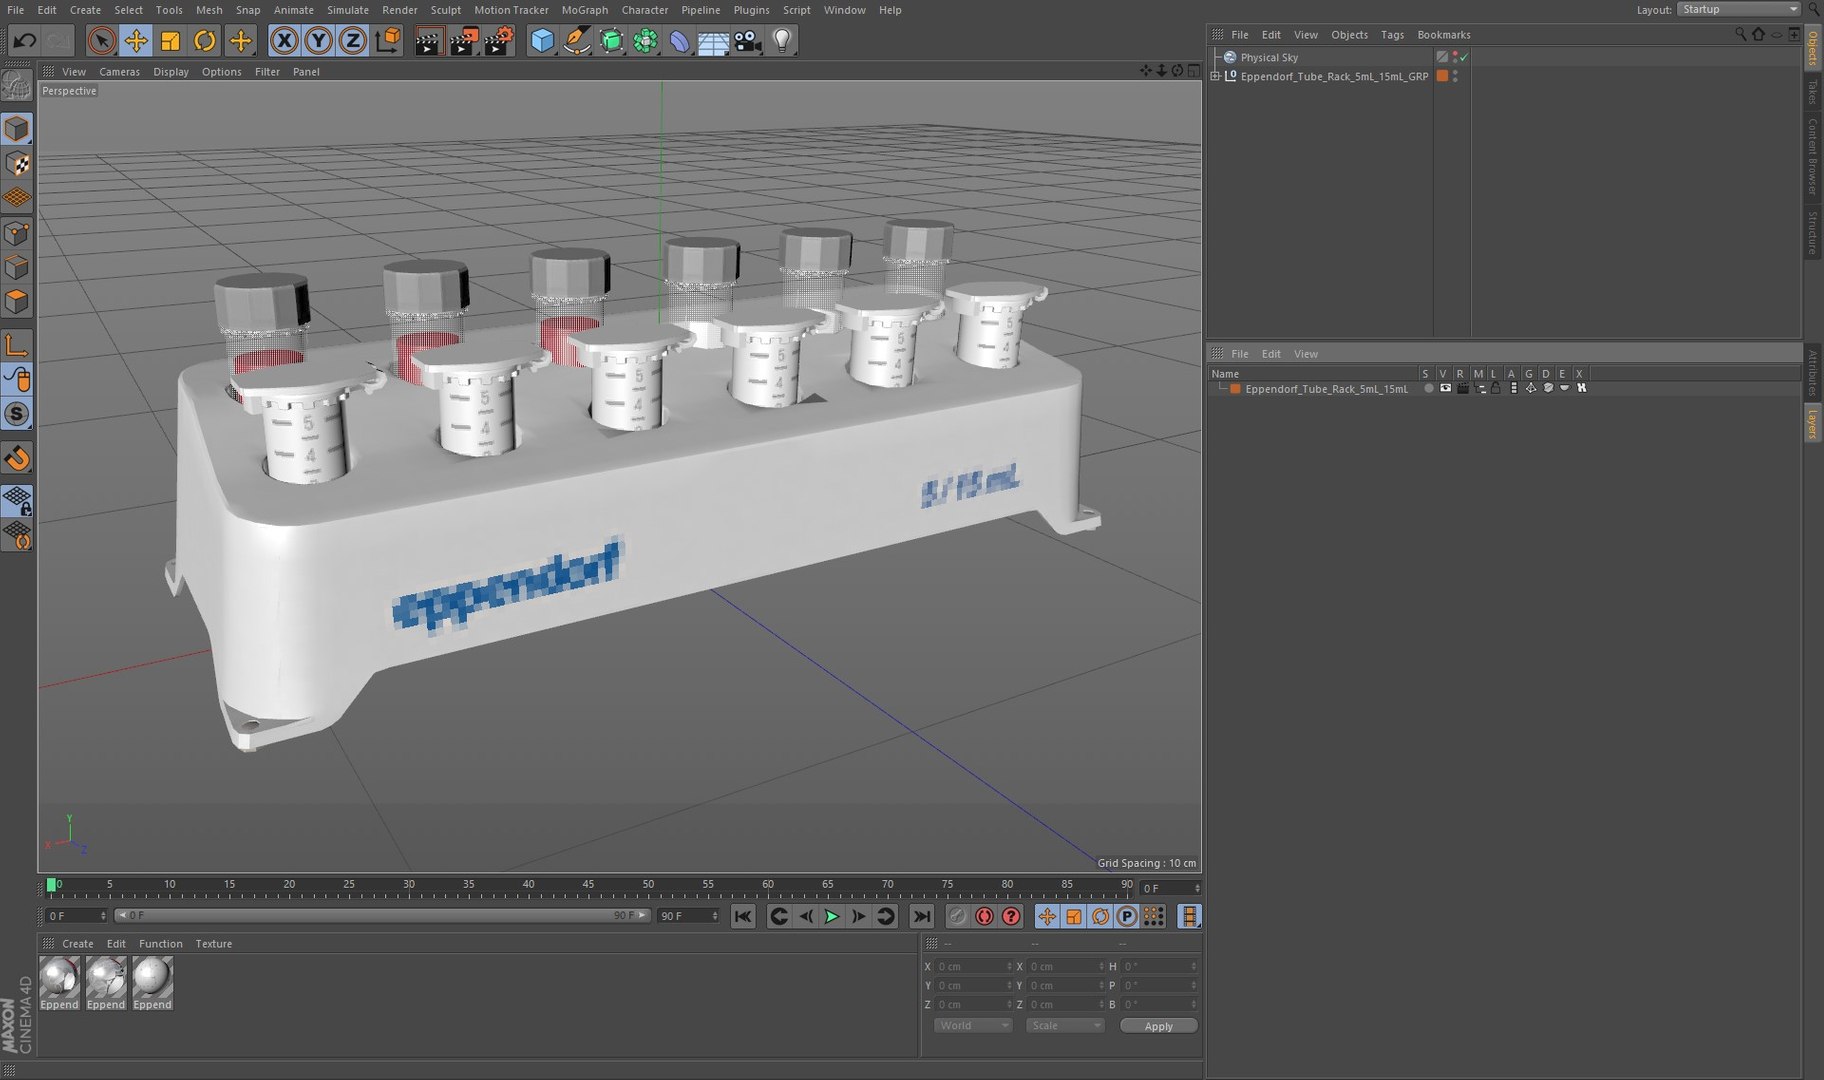Image resolution: width=1824 pixels, height=1080 pixels.
Task: Select the Scale tool
Action: click(x=170, y=41)
